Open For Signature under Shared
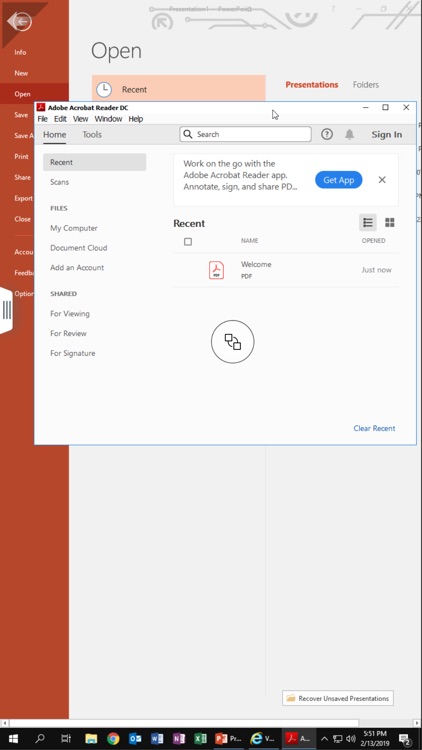The image size is (422, 750). pyautogui.click(x=73, y=353)
